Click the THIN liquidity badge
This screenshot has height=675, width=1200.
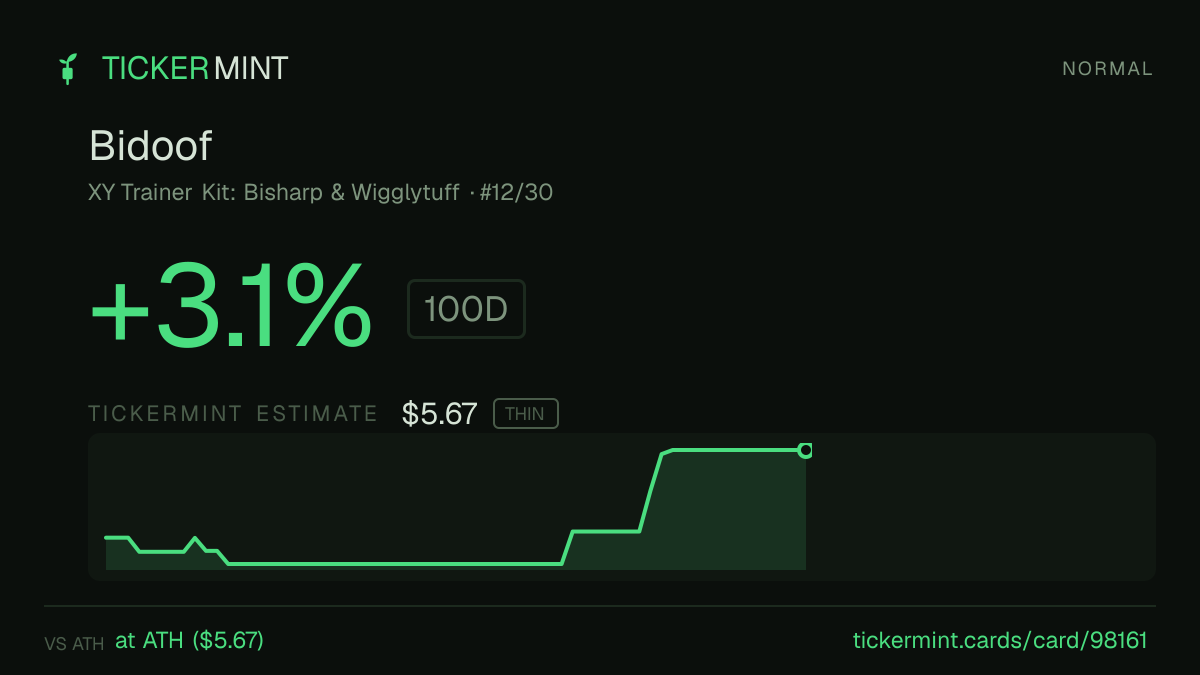pyautogui.click(x=526, y=414)
